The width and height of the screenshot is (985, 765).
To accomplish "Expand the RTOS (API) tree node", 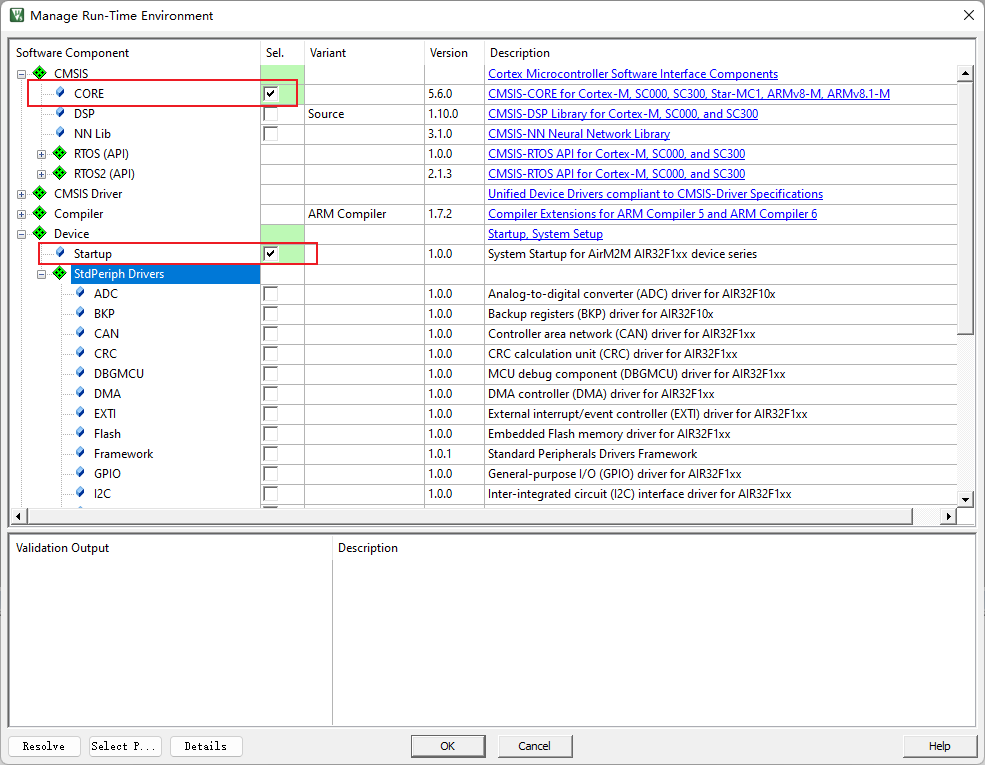I will click(x=41, y=154).
